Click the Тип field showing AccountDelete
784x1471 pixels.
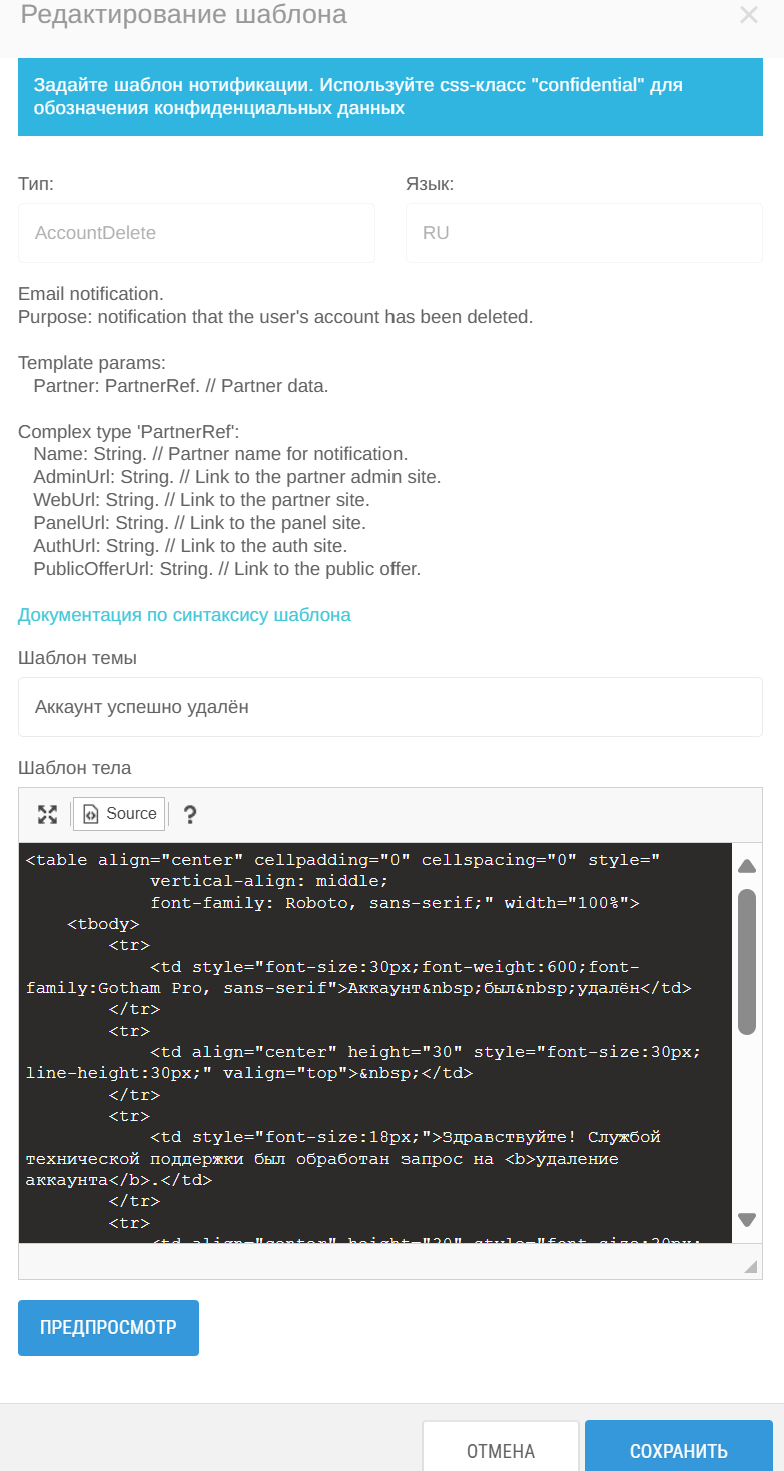(x=196, y=233)
